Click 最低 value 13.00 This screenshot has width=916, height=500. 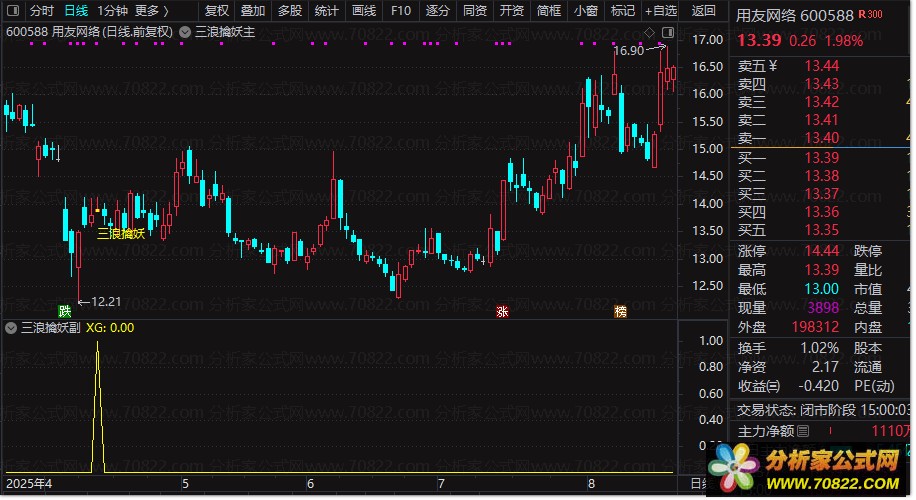821,289
